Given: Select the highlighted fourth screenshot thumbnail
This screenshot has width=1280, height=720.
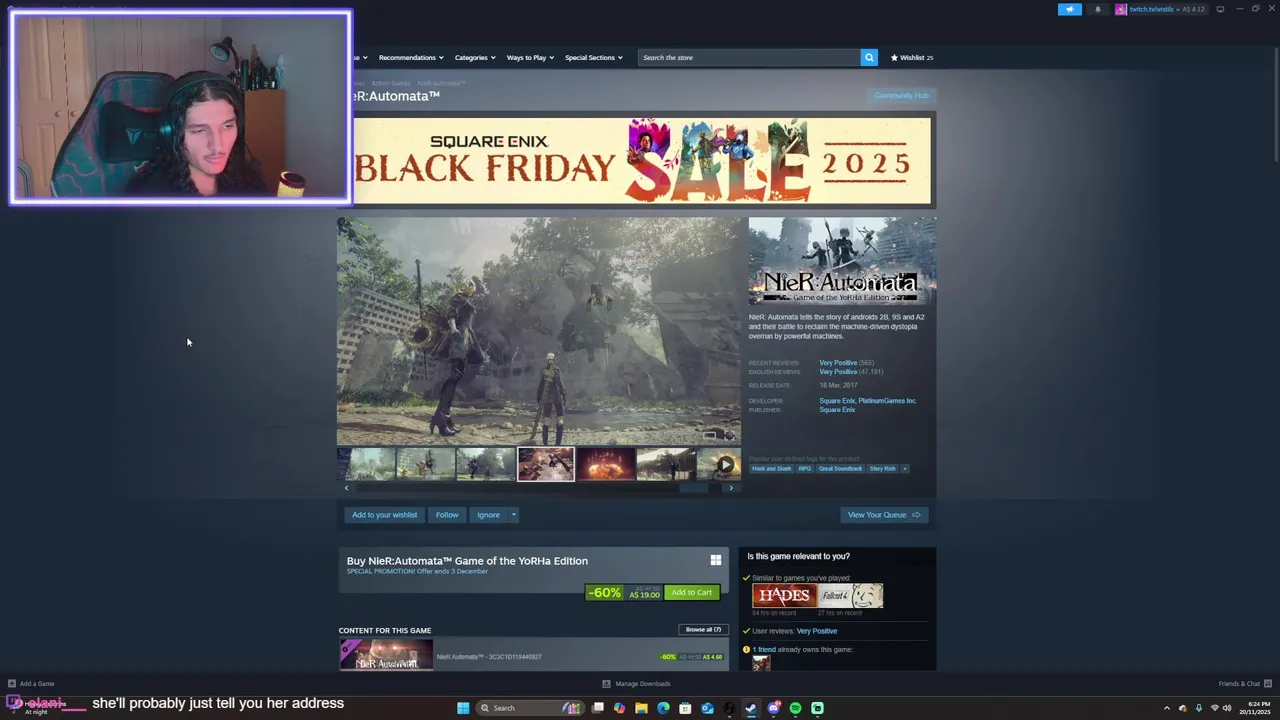Looking at the screenshot, I should (x=546, y=464).
